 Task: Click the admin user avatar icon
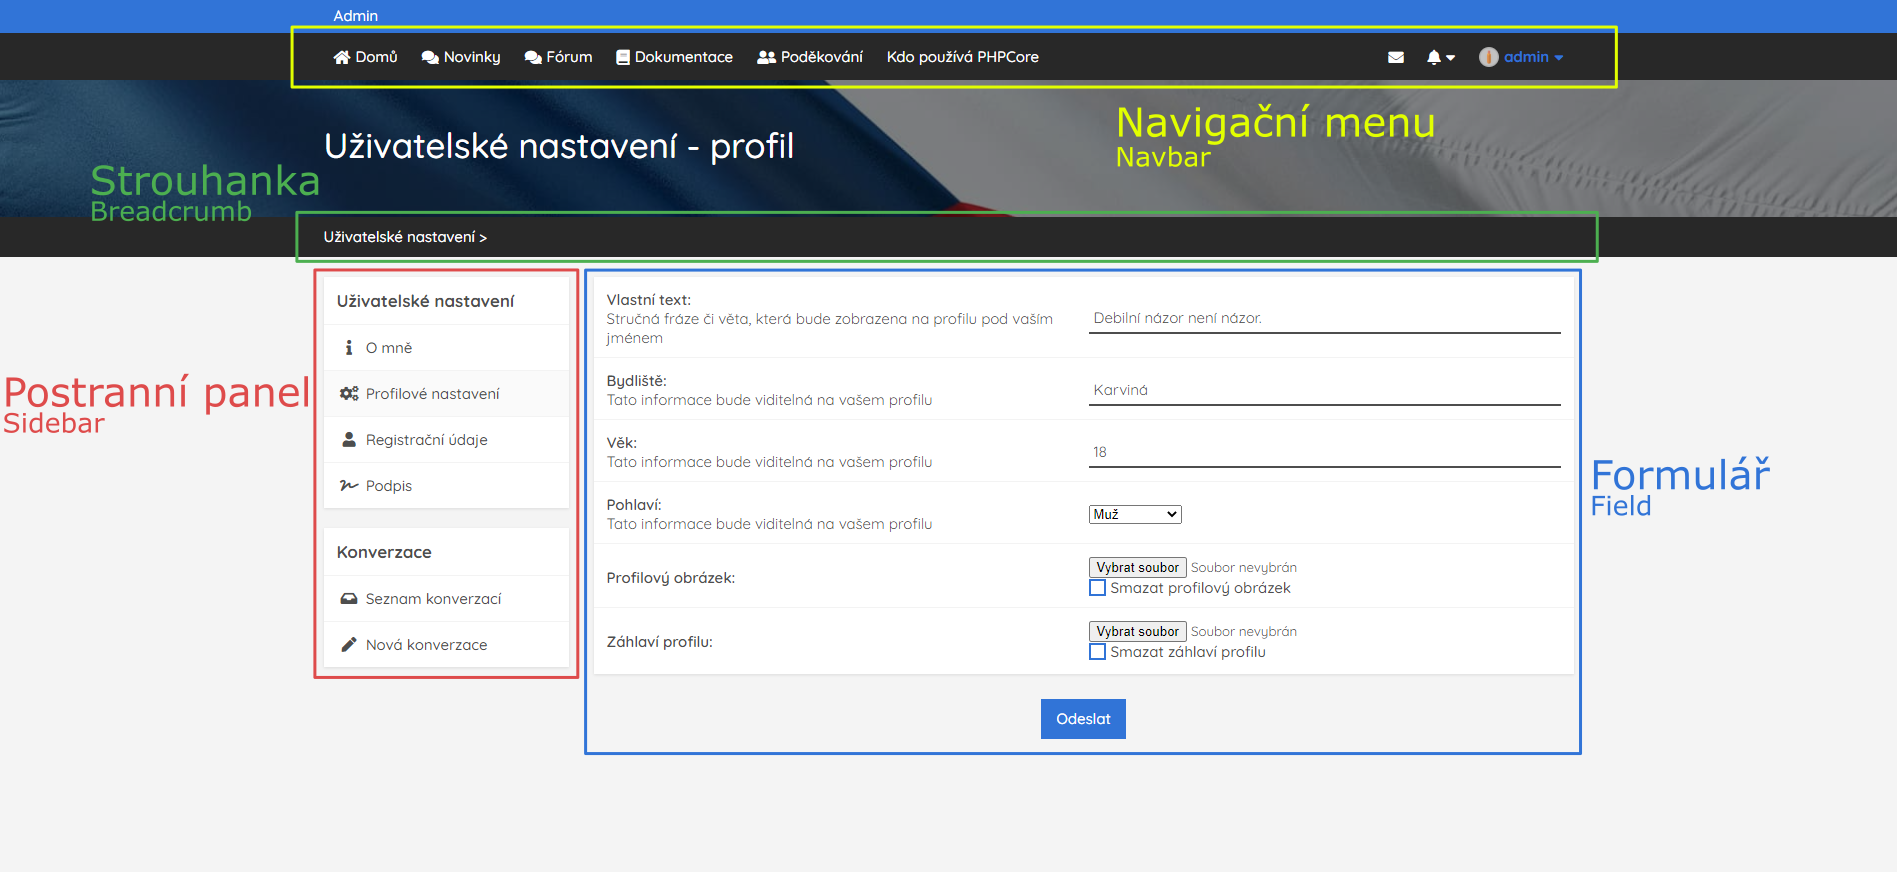pos(1488,57)
